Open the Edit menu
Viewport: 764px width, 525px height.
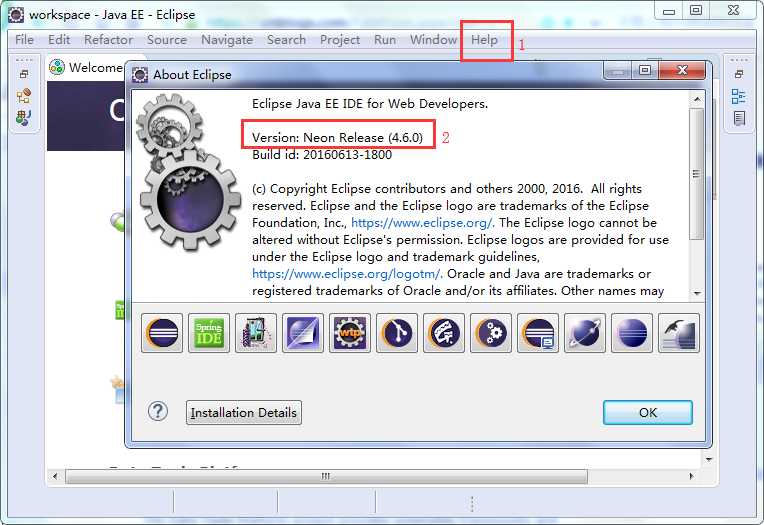click(59, 39)
